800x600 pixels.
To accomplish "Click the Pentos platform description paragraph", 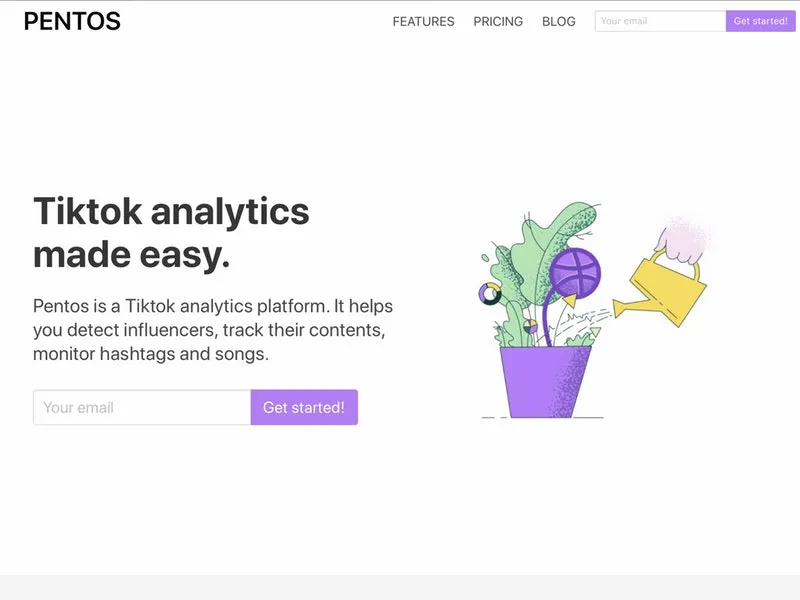I will pyautogui.click(x=213, y=328).
